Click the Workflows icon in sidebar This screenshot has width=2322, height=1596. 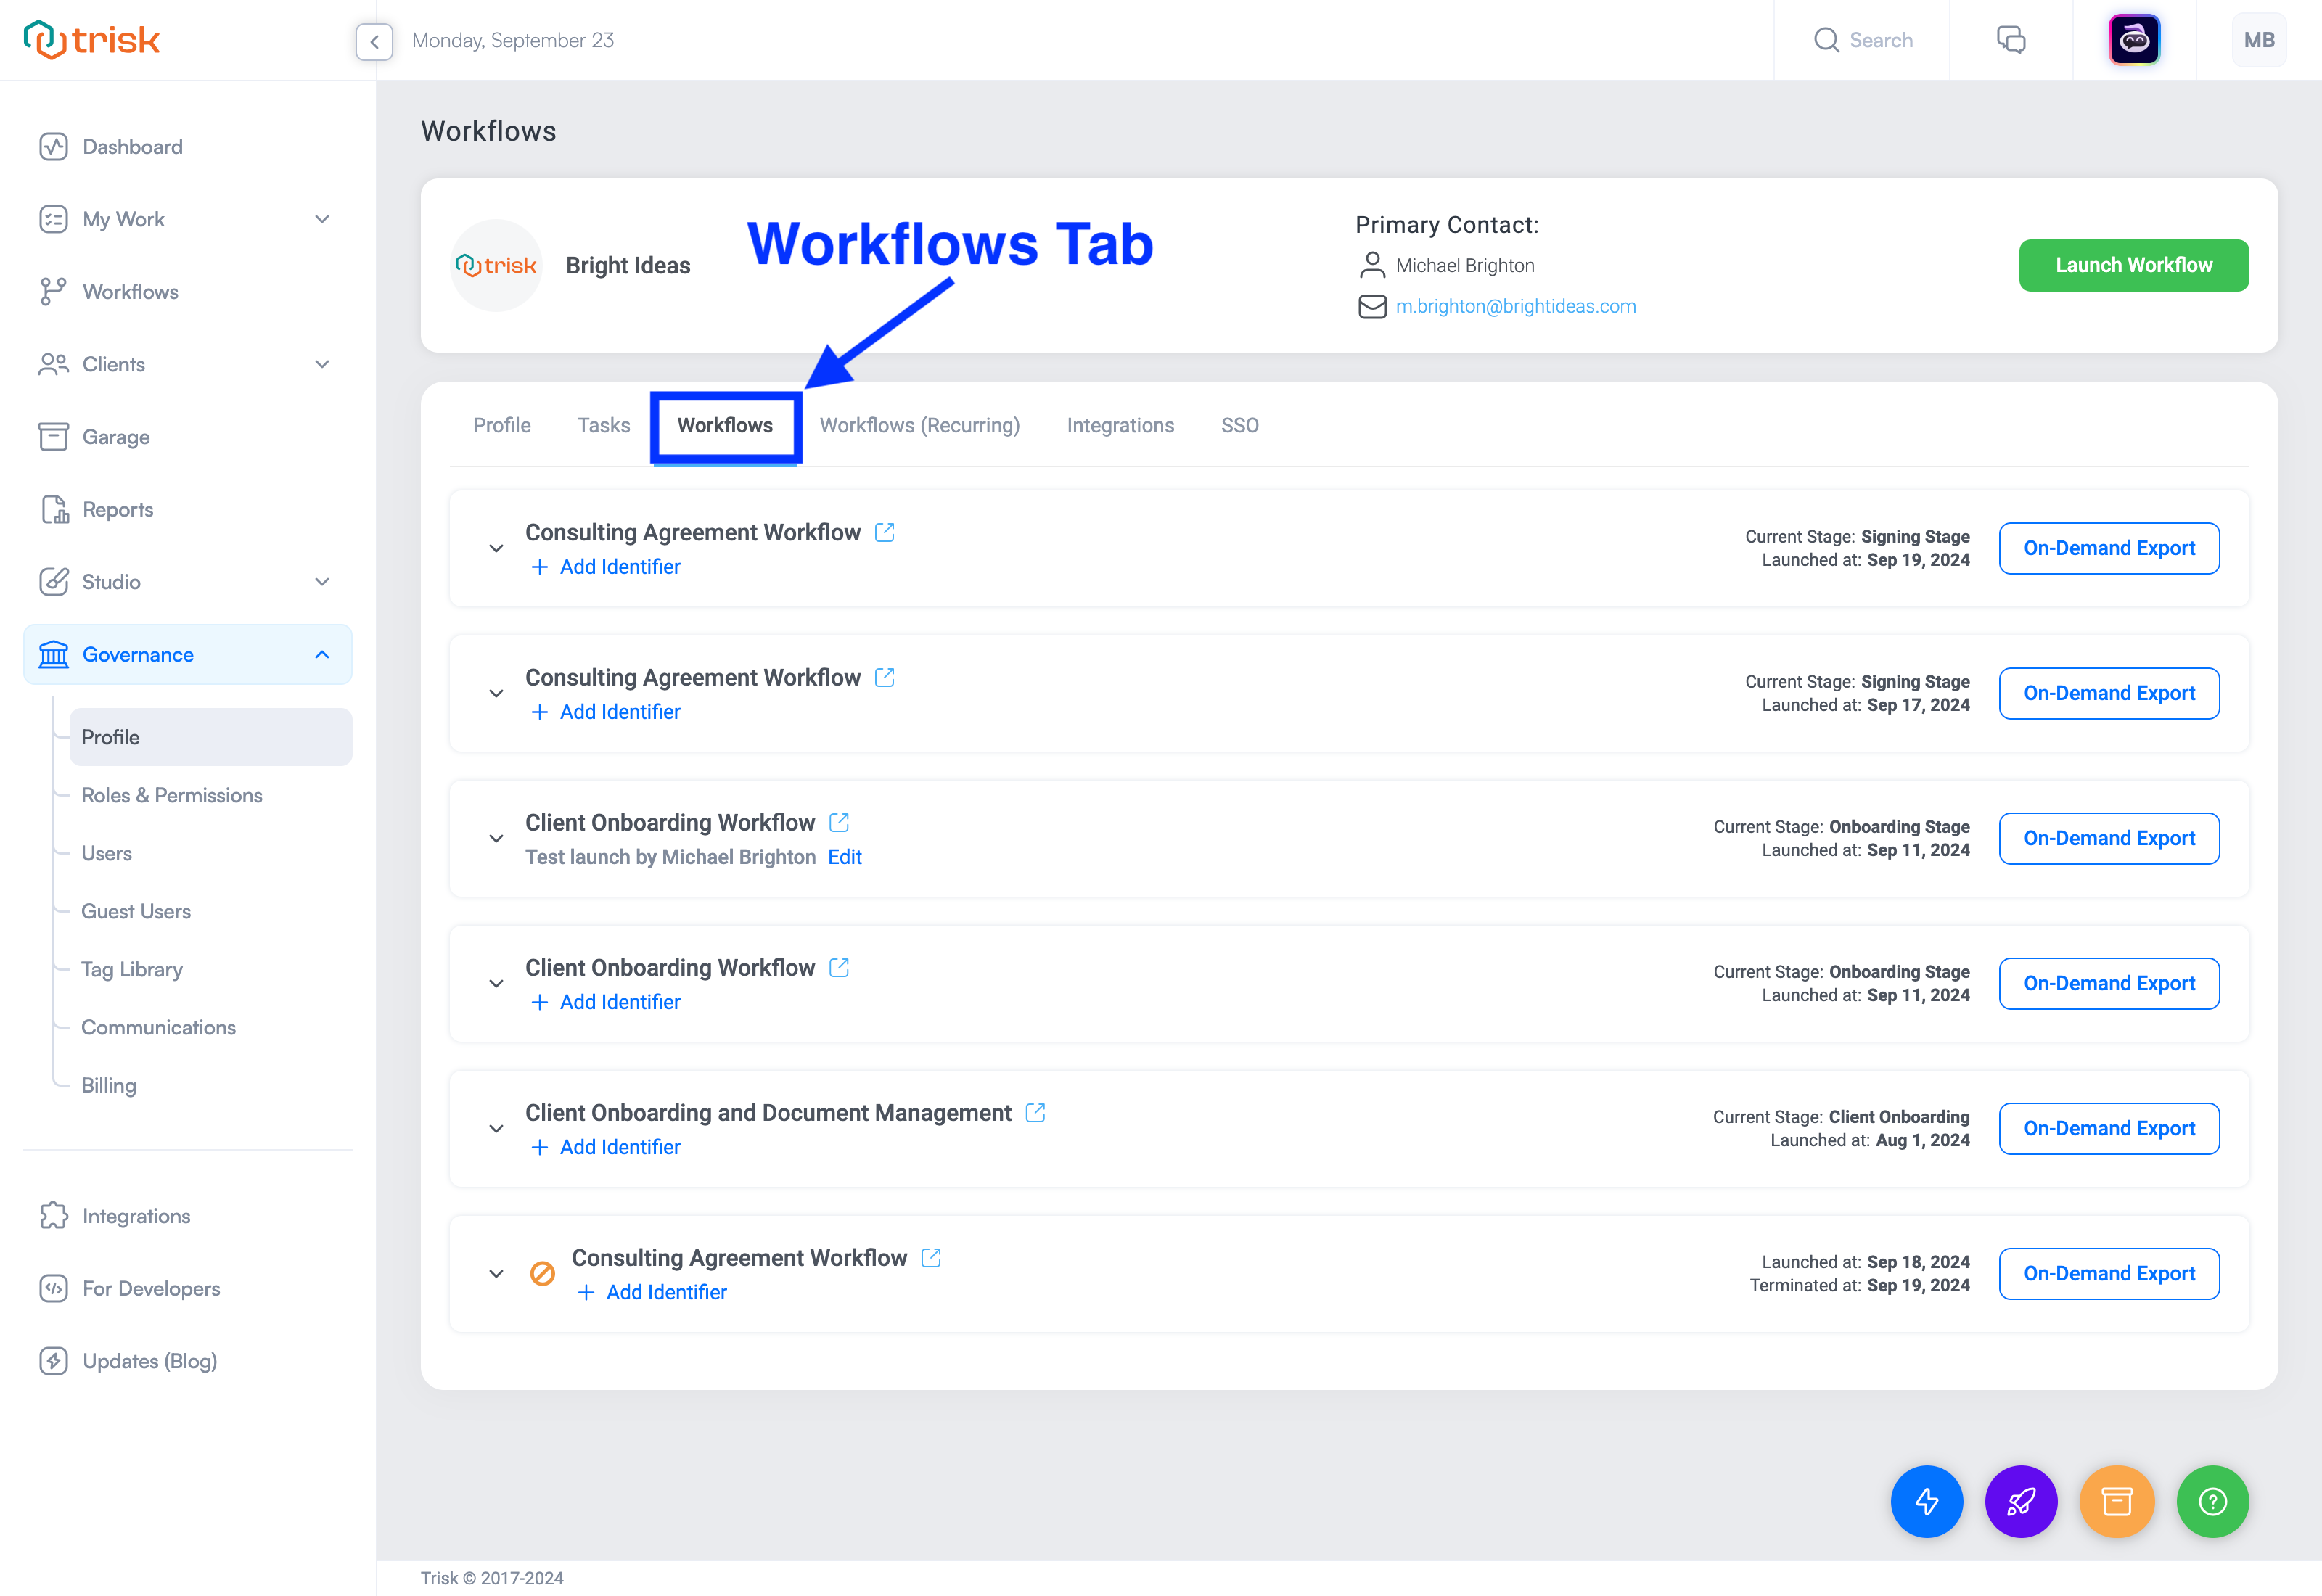[53, 291]
